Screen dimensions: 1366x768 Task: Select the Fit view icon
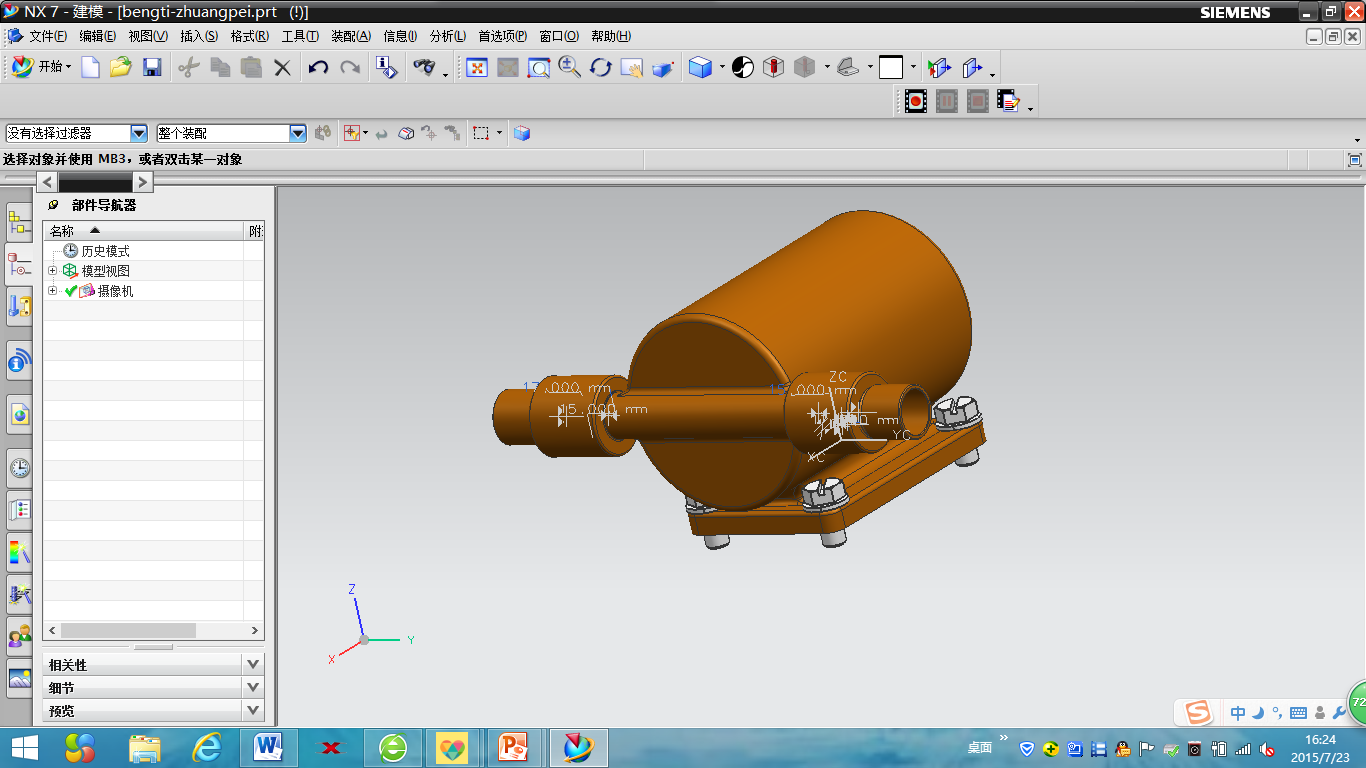point(477,68)
